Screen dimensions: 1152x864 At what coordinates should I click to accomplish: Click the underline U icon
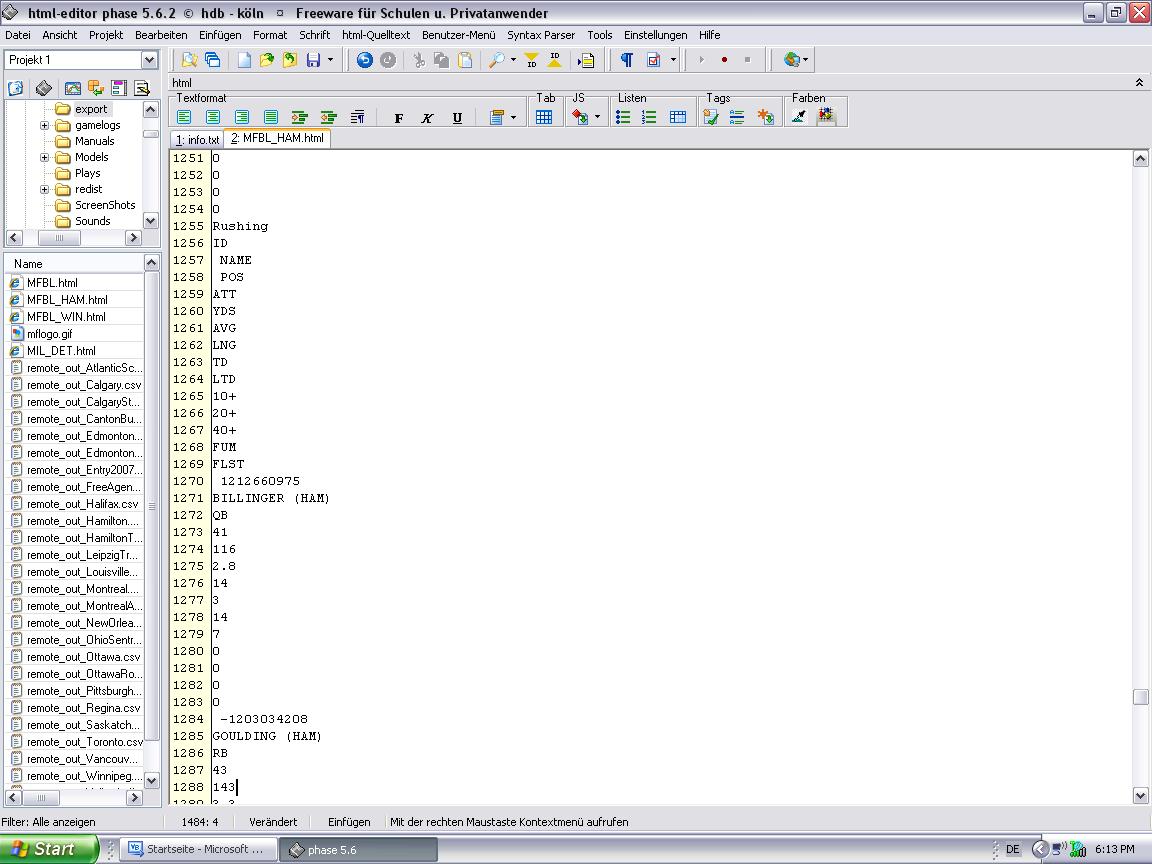[x=457, y=118]
